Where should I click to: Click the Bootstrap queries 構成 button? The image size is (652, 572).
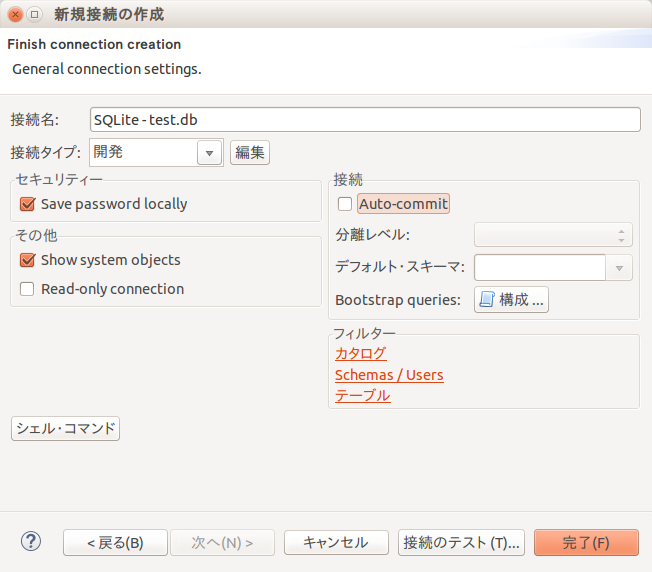[x=511, y=299]
